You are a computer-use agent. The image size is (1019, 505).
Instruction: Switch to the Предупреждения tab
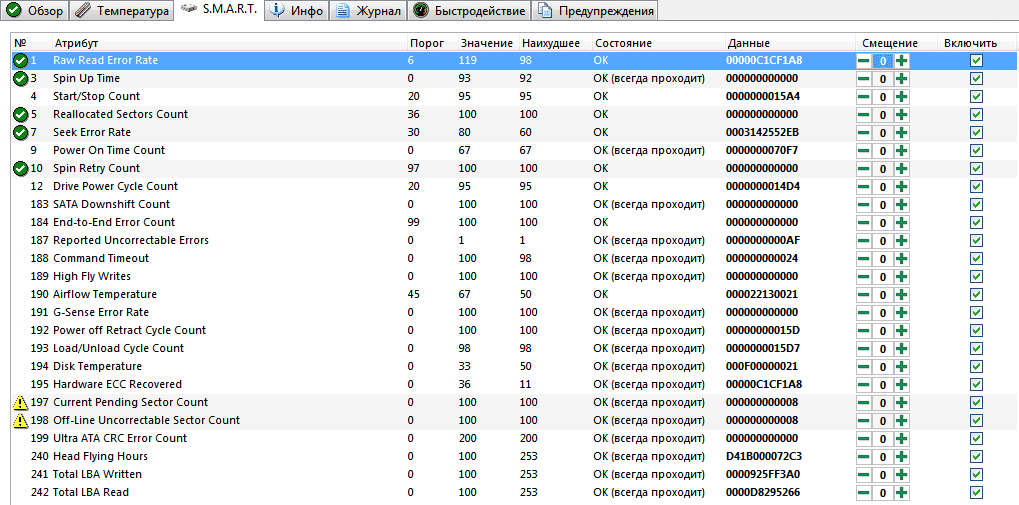coord(594,11)
